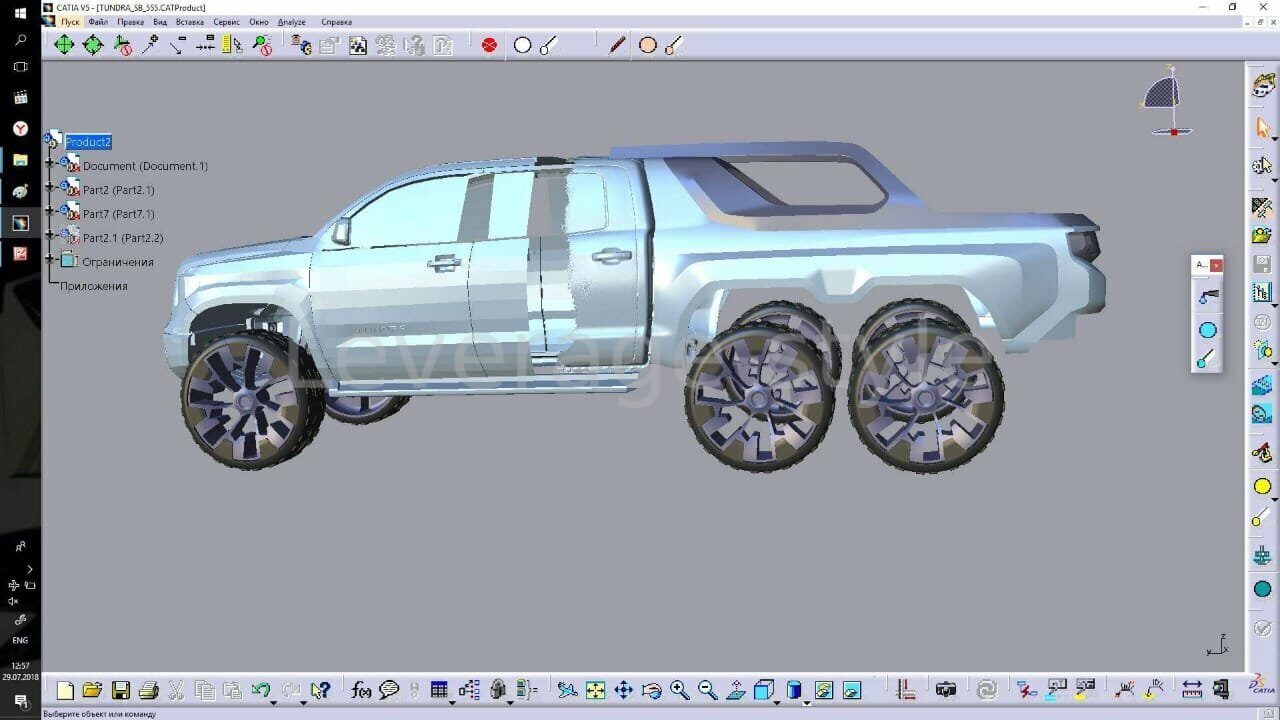Expand the Ограничения constraints node

point(50,260)
